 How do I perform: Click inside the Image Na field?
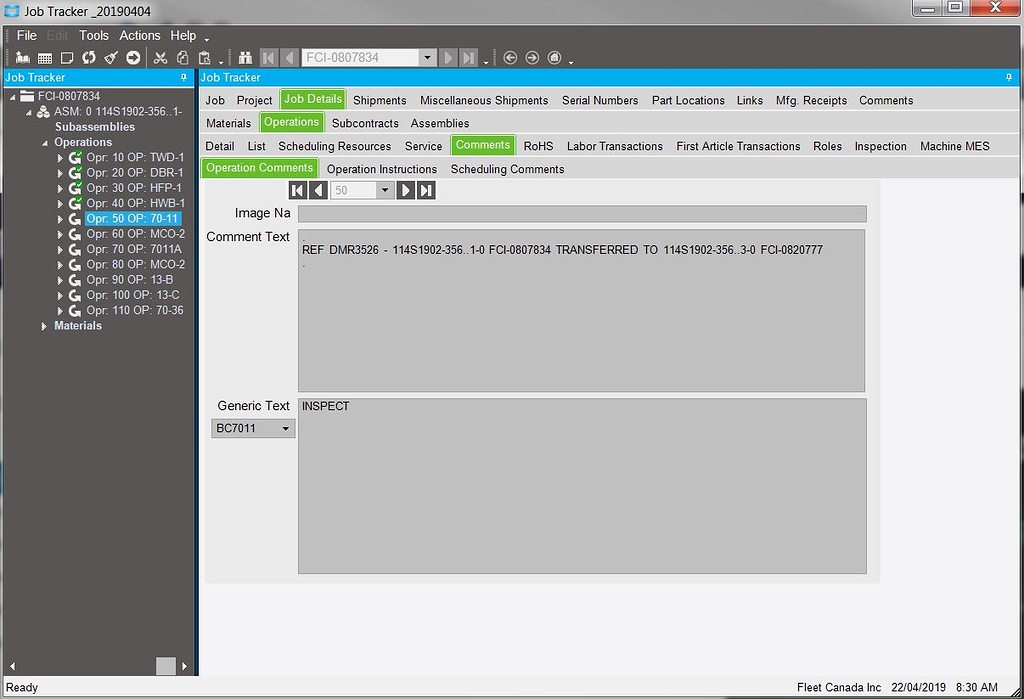tap(580, 213)
